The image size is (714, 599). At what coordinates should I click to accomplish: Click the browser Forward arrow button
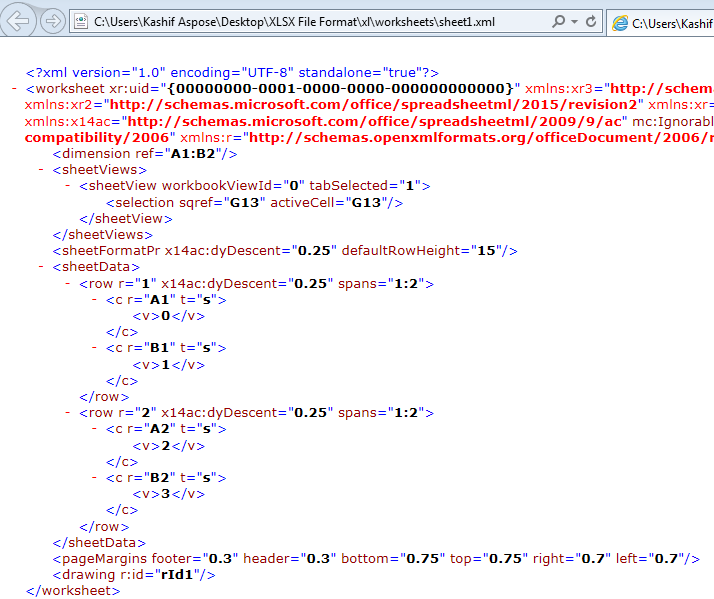(x=53, y=21)
